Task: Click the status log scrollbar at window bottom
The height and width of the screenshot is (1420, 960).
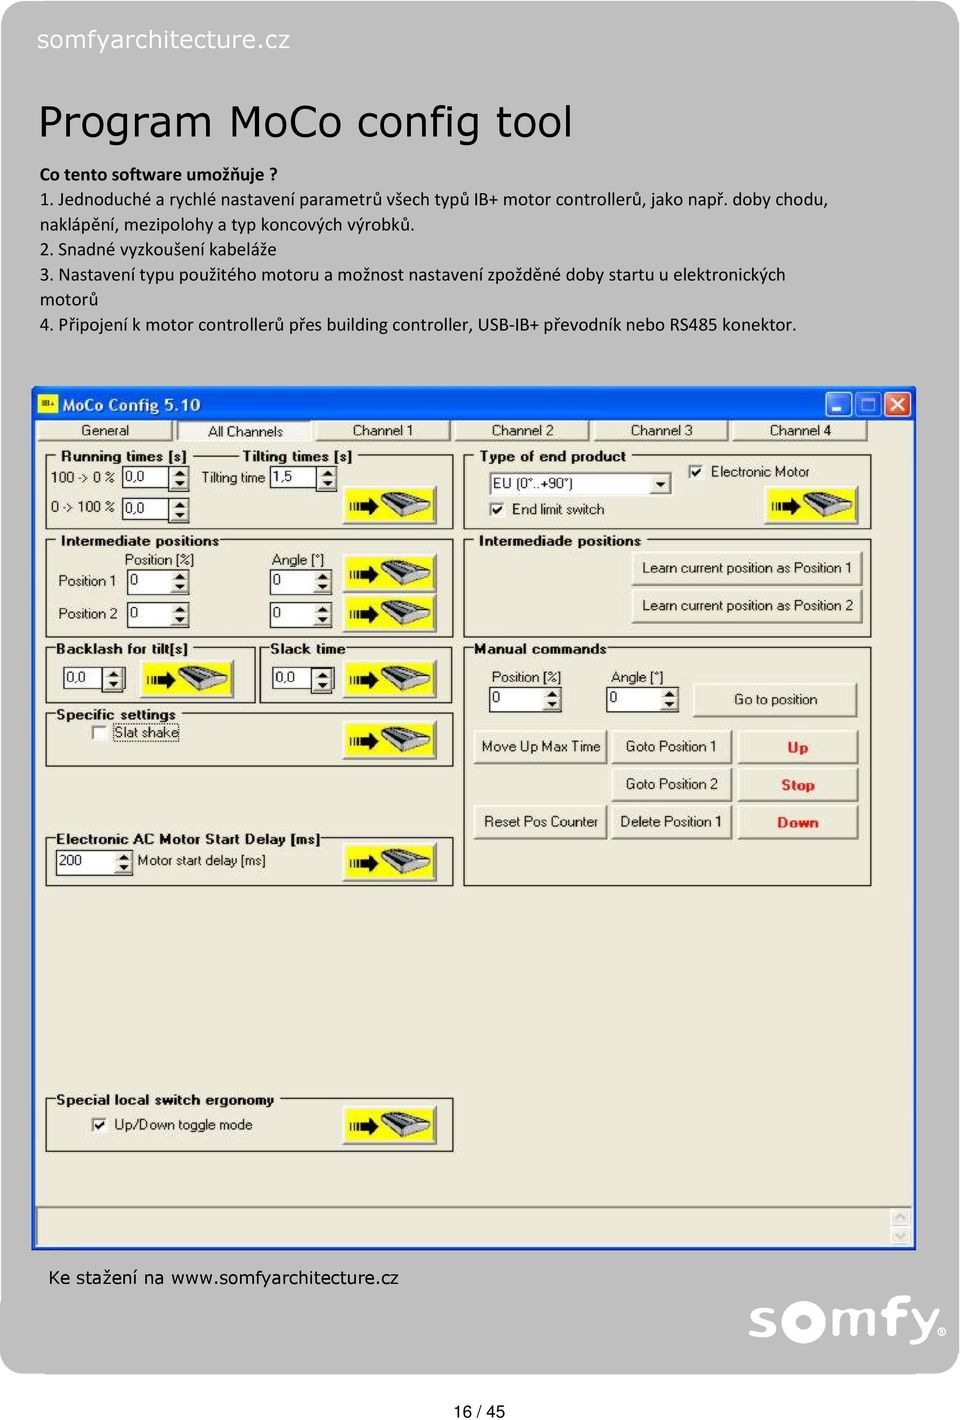Action: tap(900, 1226)
